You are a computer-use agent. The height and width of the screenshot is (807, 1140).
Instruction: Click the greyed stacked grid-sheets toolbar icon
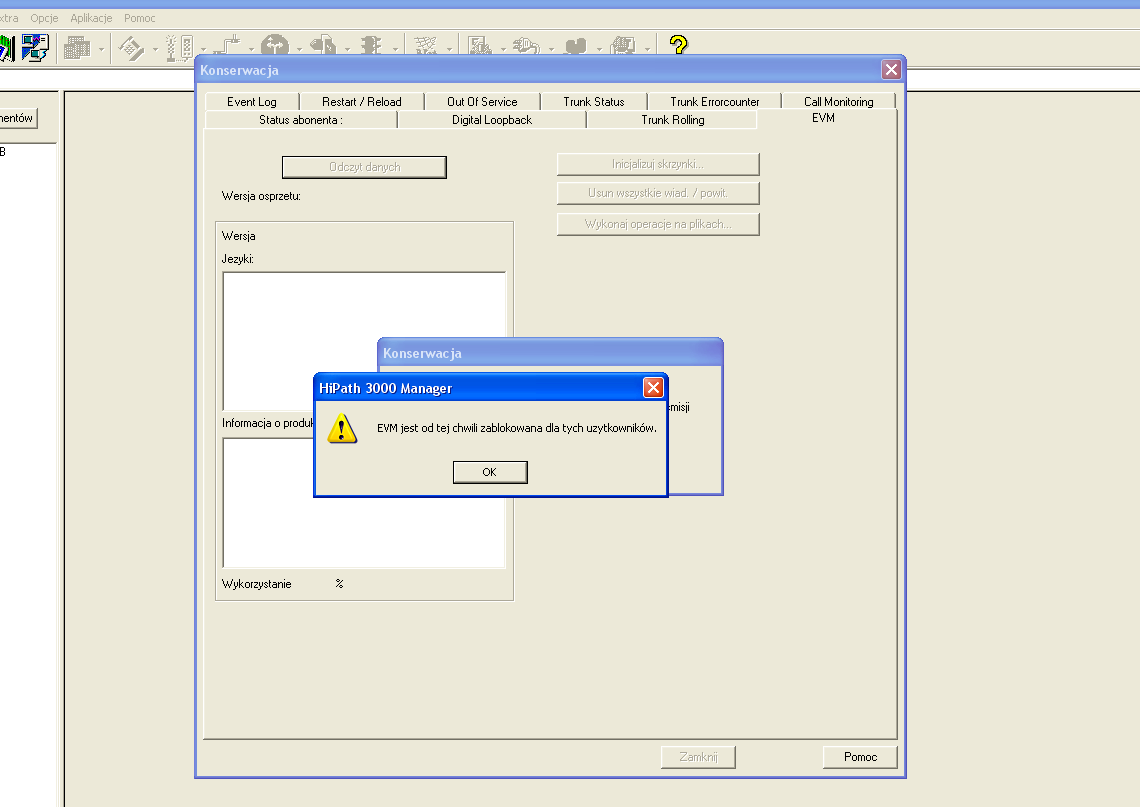[x=77, y=48]
